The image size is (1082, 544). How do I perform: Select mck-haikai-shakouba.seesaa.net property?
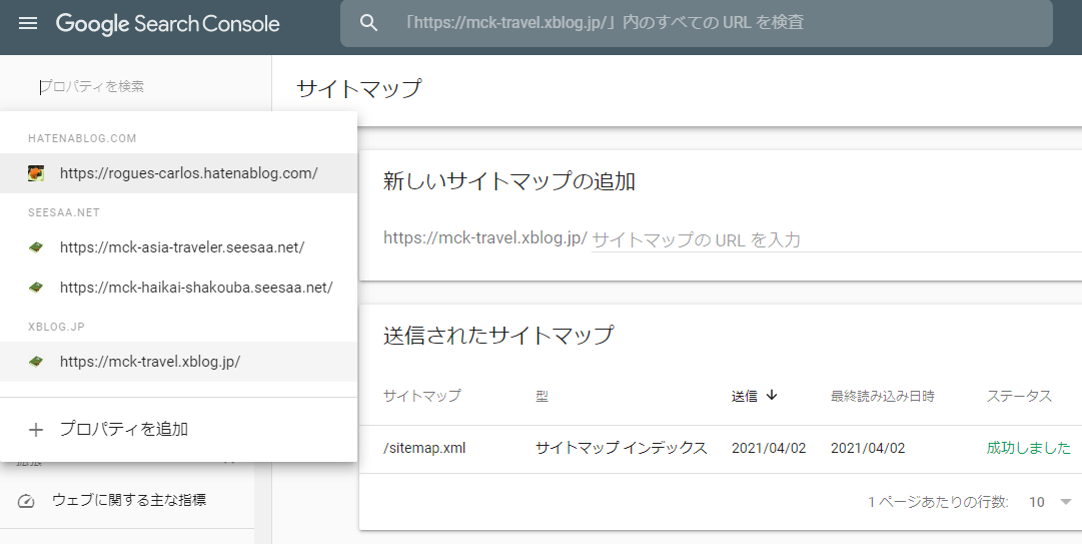[x=178, y=287]
